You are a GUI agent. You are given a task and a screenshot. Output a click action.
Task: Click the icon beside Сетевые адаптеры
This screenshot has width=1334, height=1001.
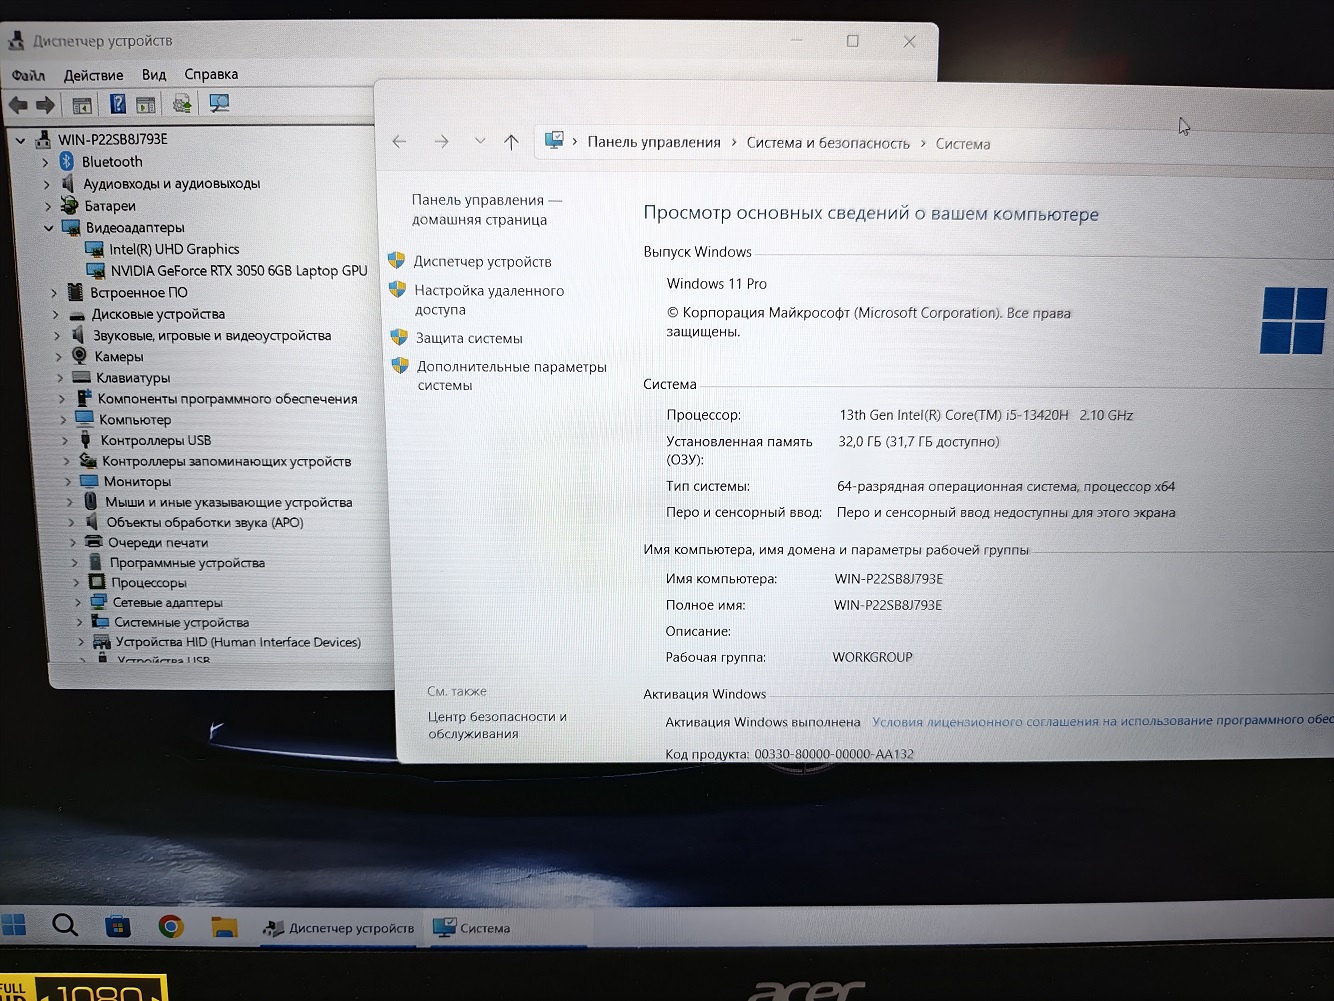click(x=98, y=602)
